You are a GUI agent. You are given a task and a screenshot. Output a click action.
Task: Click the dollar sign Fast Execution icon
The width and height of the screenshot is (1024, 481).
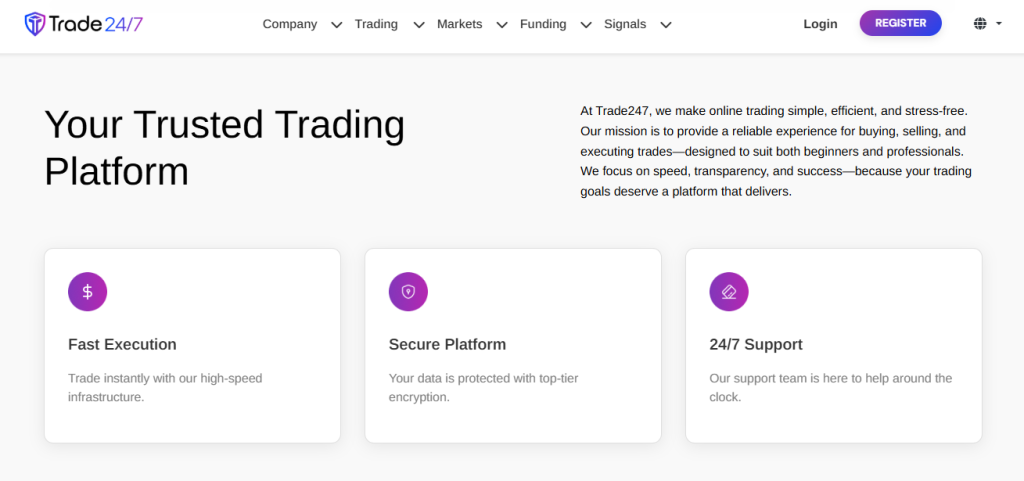pos(88,292)
